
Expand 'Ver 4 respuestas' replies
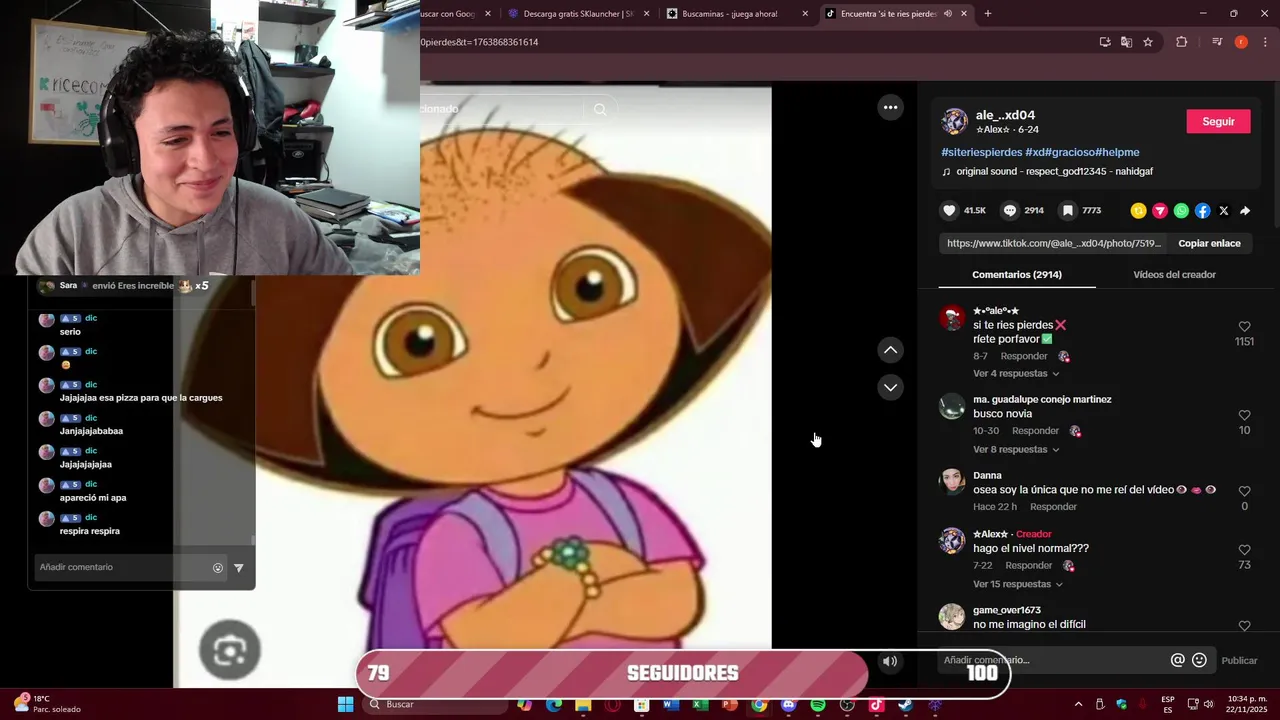(x=1016, y=374)
